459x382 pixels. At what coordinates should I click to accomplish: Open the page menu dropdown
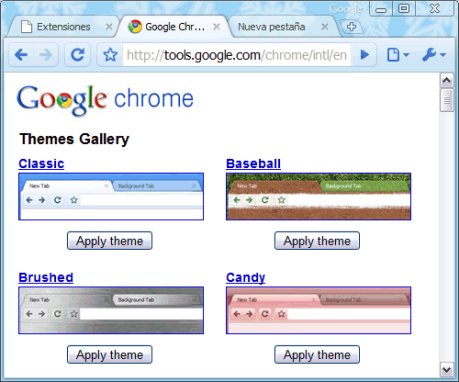click(397, 55)
